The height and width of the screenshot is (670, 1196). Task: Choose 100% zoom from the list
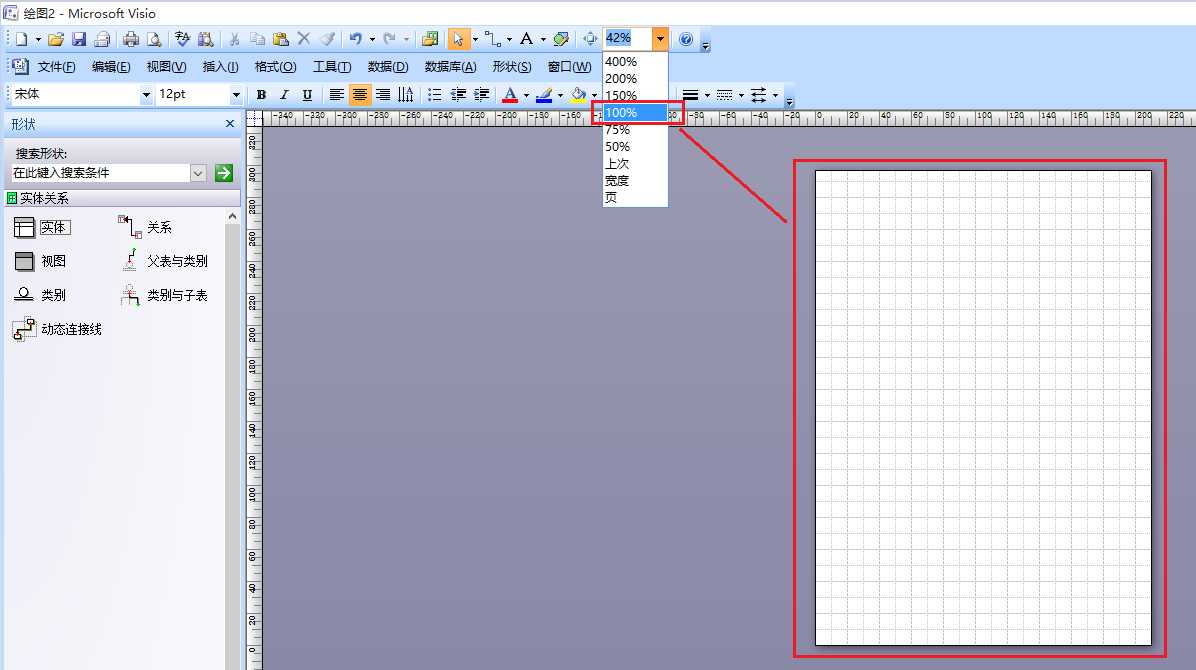[635, 112]
